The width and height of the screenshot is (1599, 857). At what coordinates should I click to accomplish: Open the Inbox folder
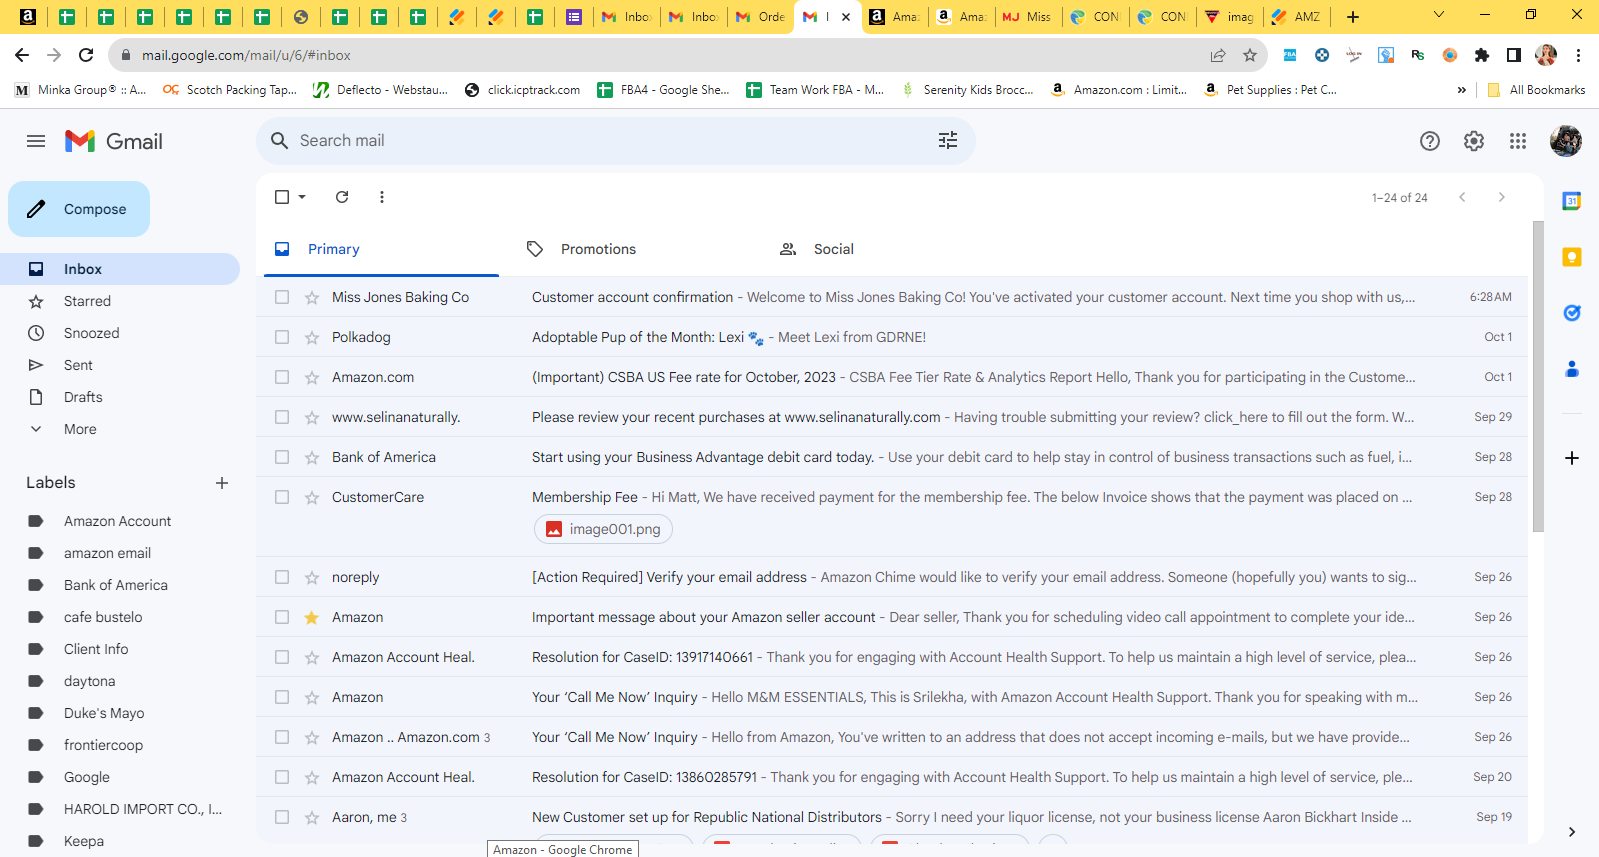pyautogui.click(x=120, y=269)
